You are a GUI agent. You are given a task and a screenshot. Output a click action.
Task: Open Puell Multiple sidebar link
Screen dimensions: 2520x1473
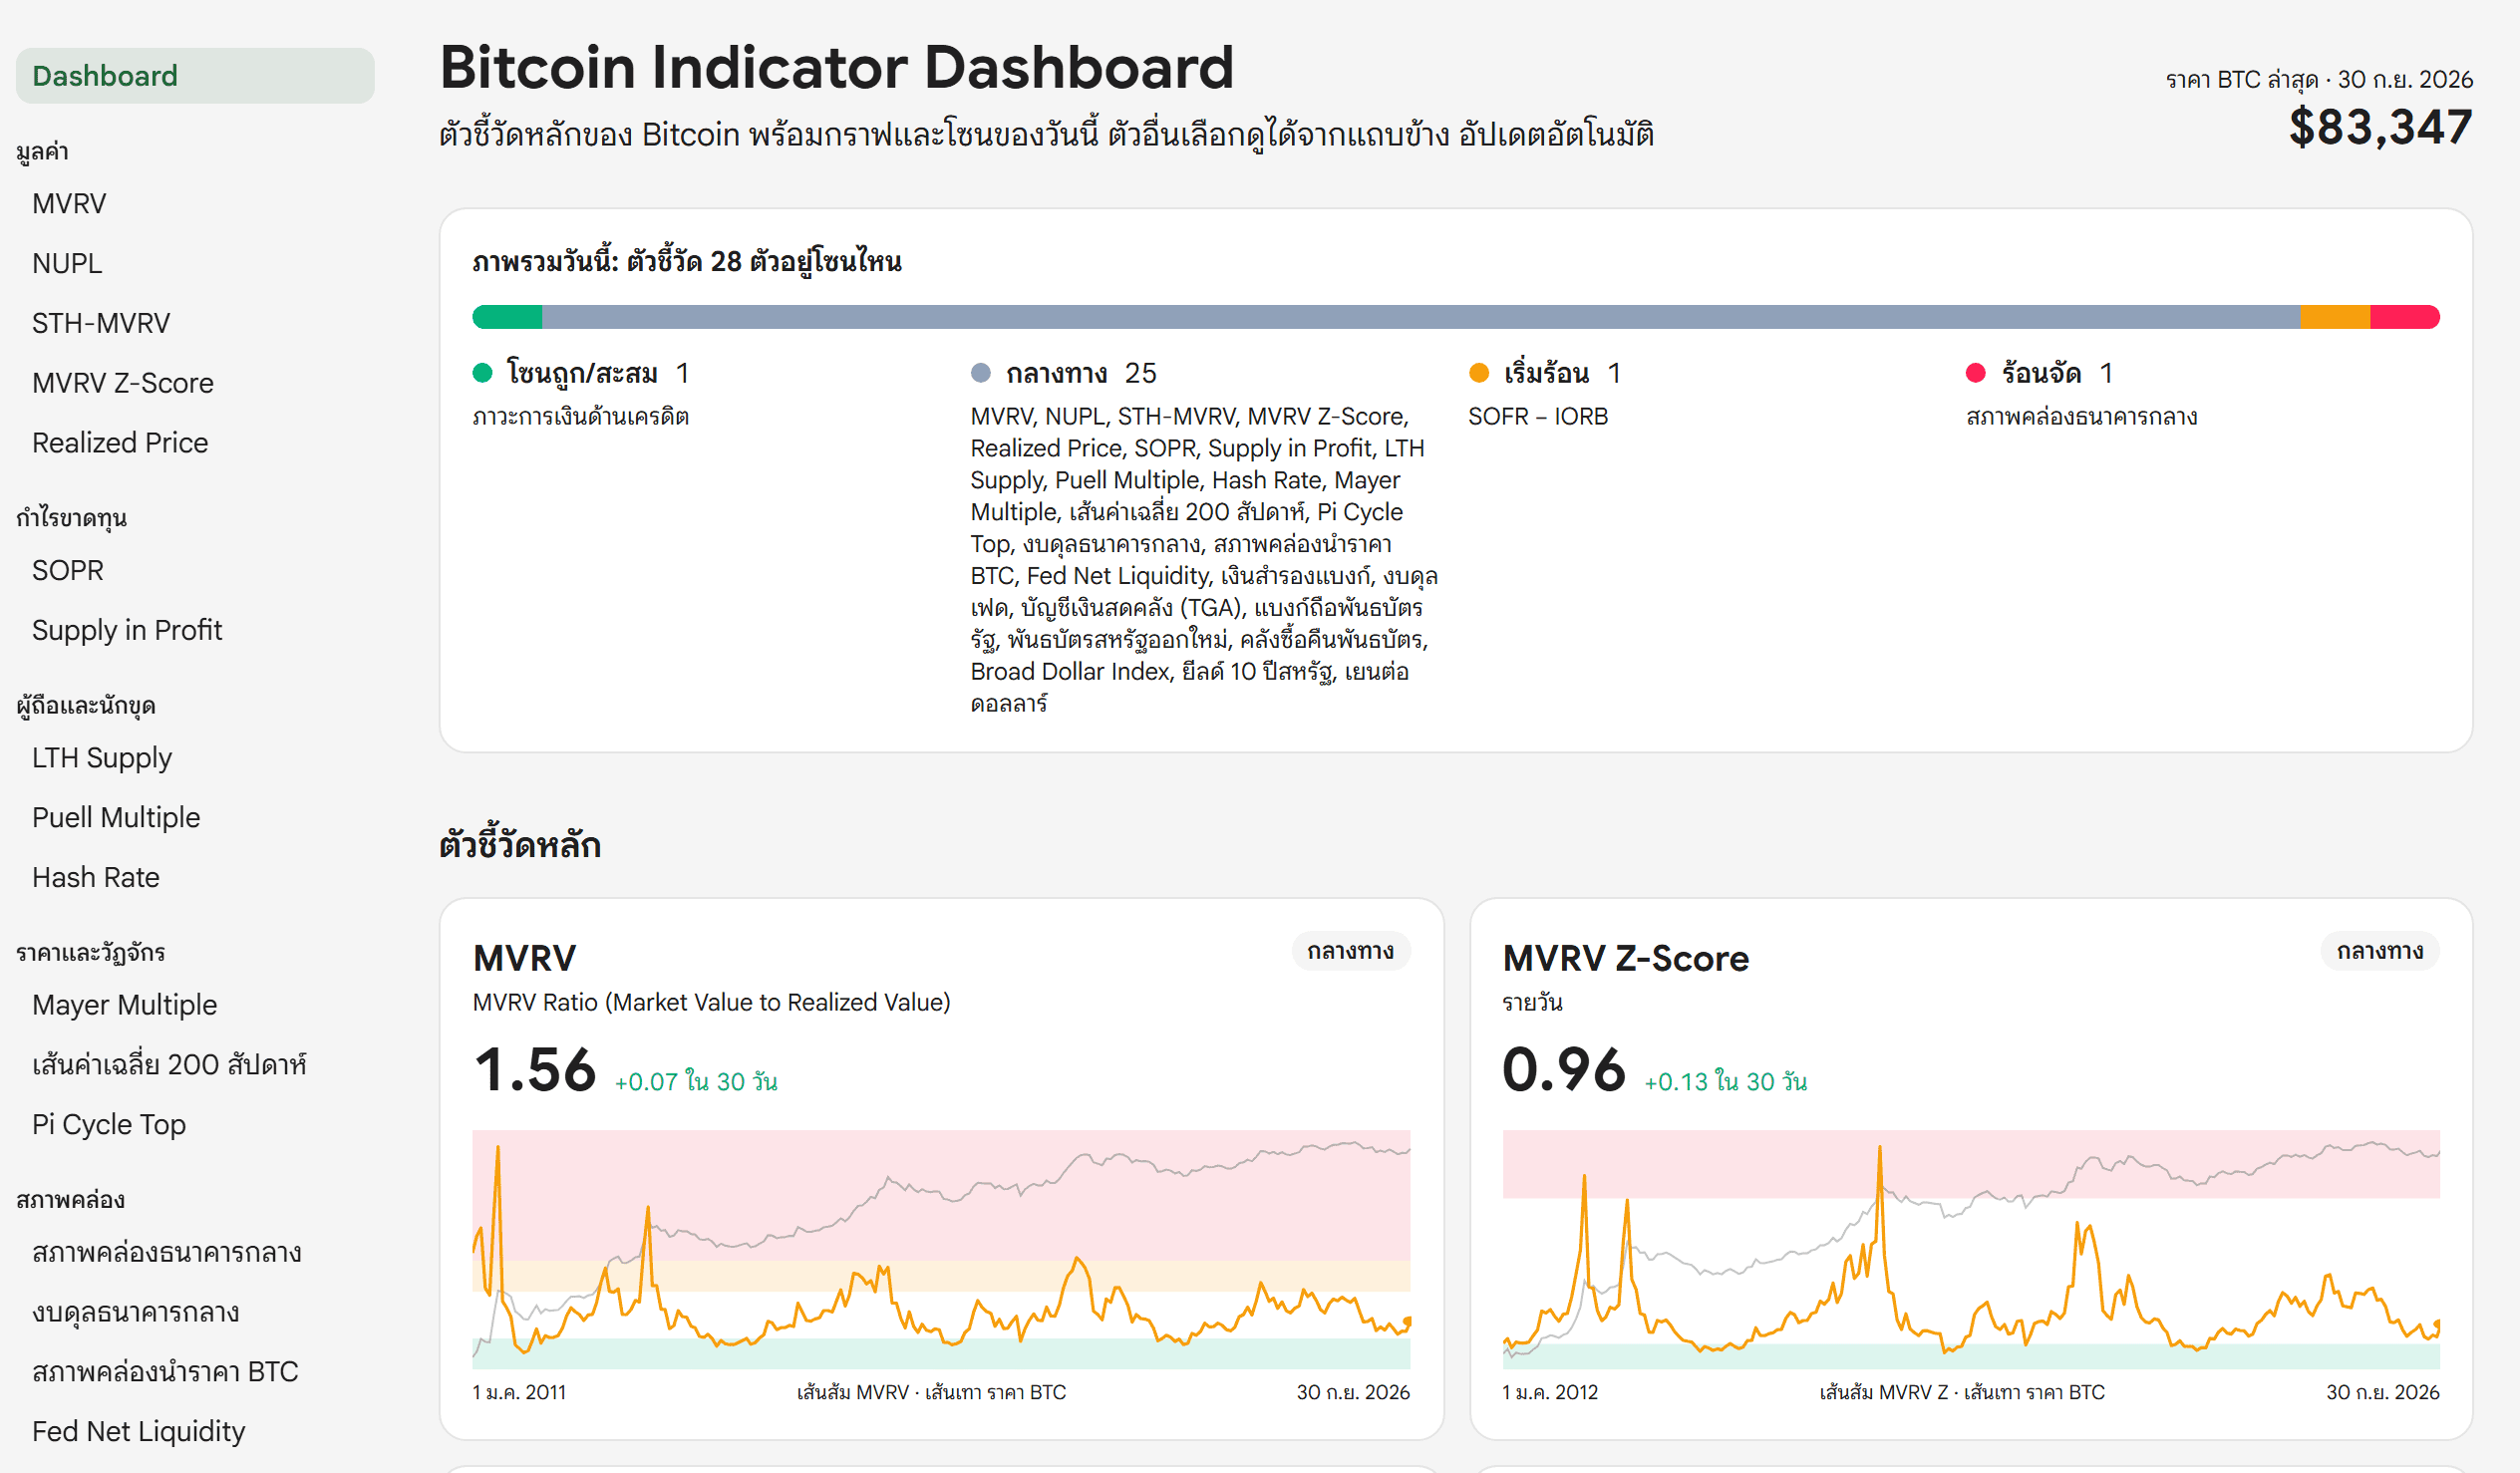pyautogui.click(x=116, y=818)
